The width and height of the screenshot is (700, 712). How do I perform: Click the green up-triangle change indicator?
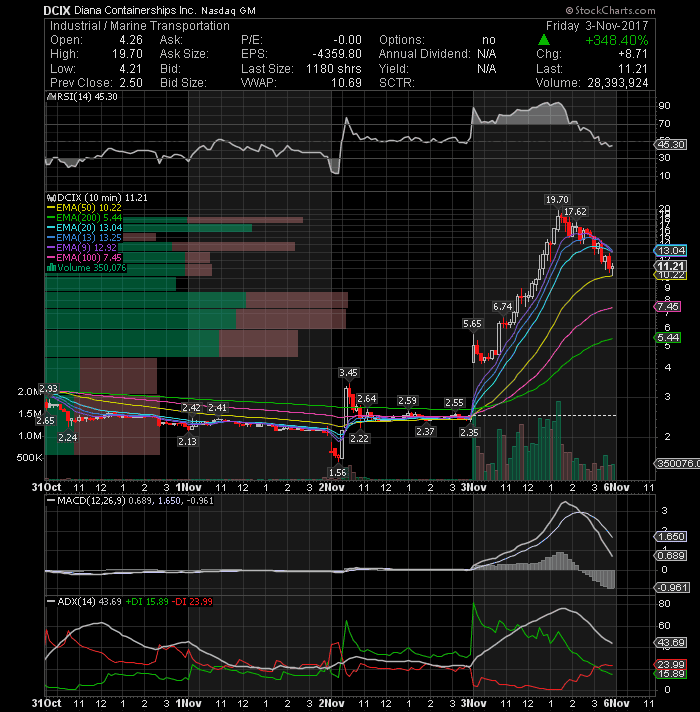coord(543,40)
